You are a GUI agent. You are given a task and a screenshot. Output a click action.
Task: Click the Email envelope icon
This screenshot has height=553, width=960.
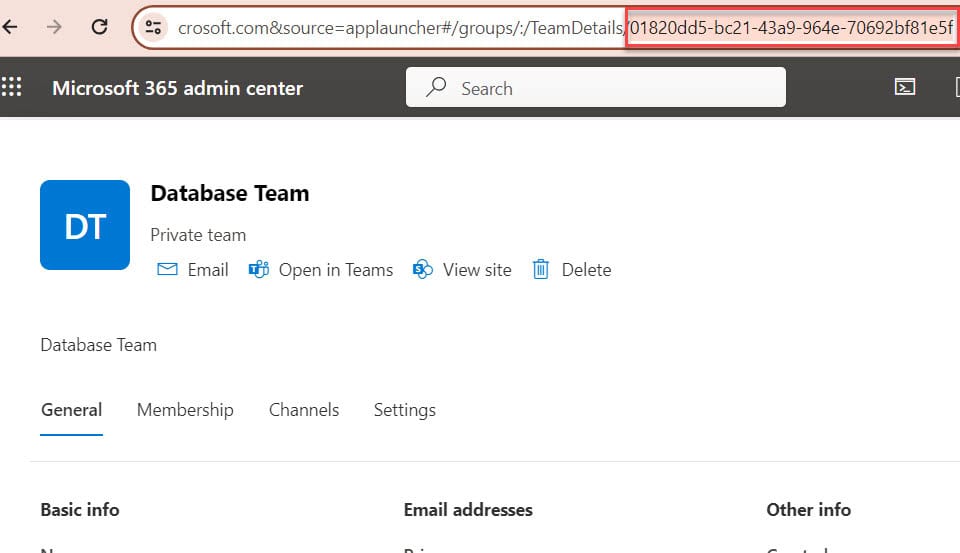[167, 269]
